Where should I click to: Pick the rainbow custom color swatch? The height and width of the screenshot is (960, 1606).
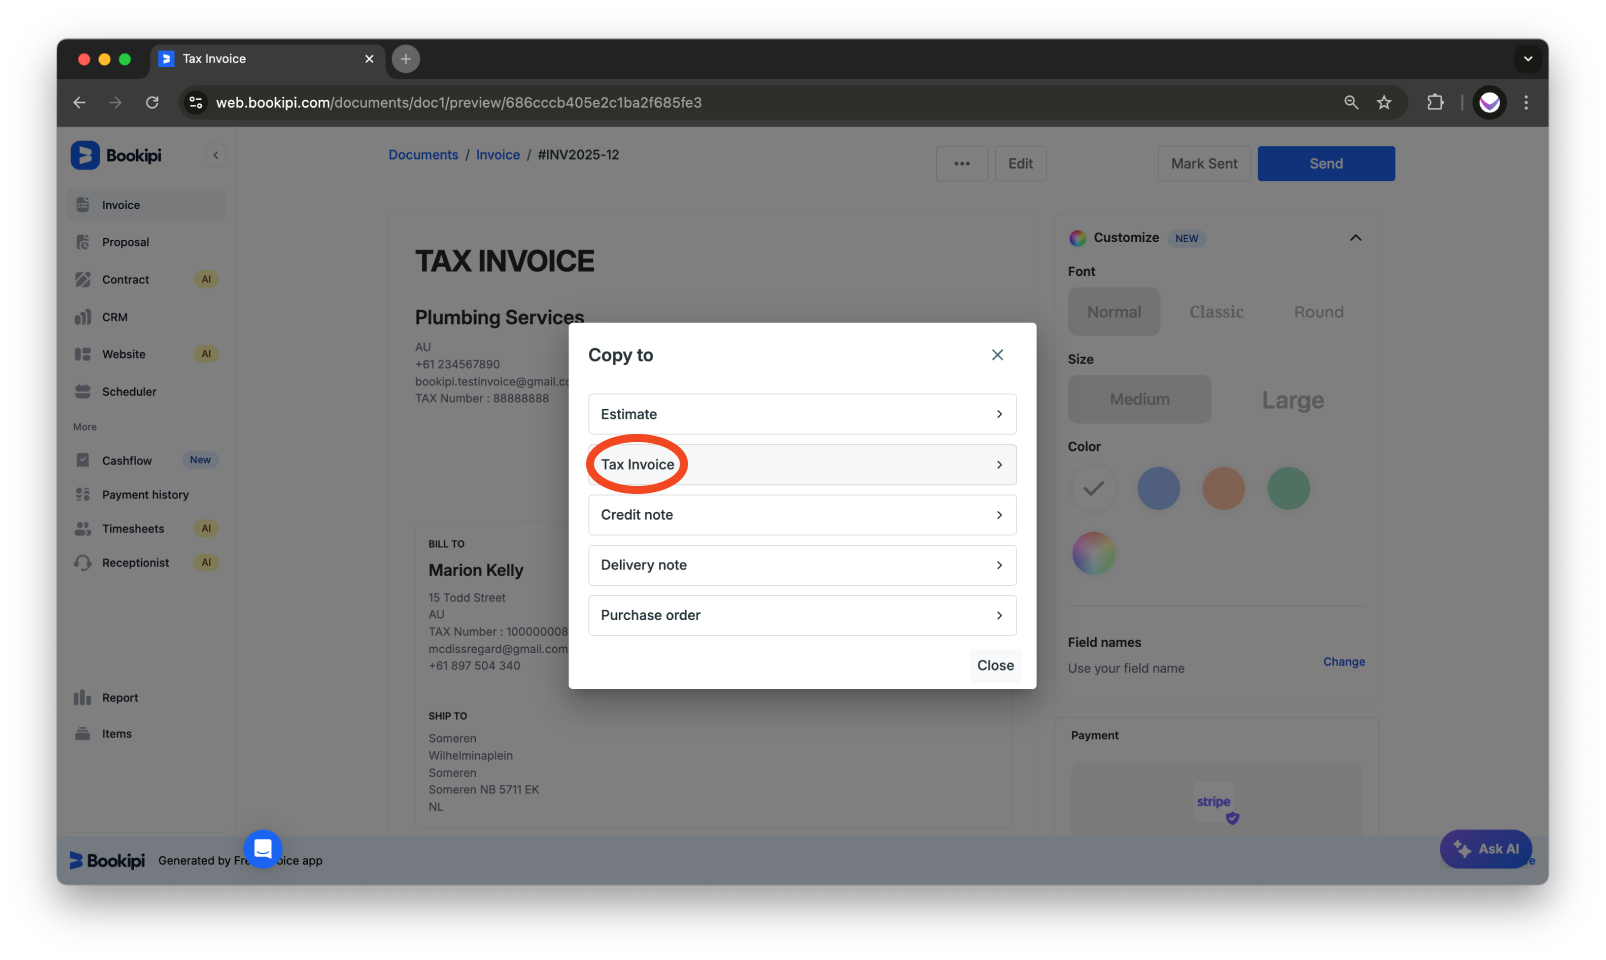tap(1093, 553)
